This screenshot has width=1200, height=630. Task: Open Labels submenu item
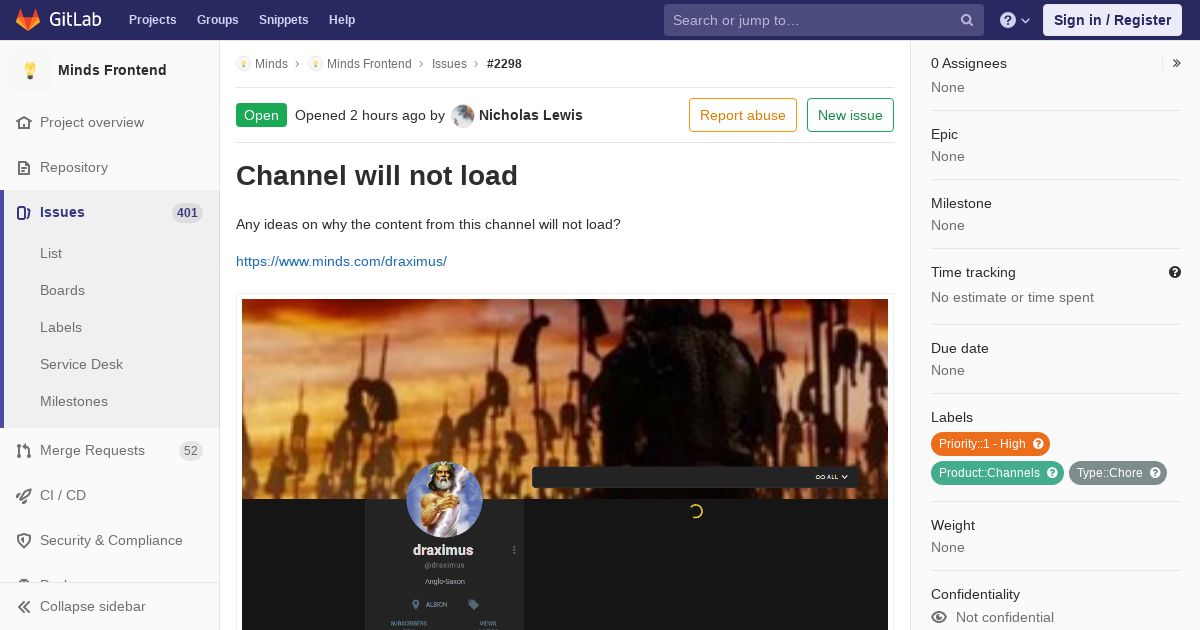coord(61,327)
